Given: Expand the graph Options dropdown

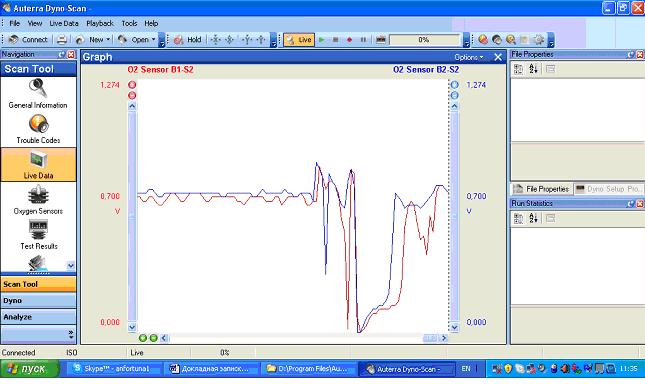Looking at the screenshot, I should click(x=469, y=57).
